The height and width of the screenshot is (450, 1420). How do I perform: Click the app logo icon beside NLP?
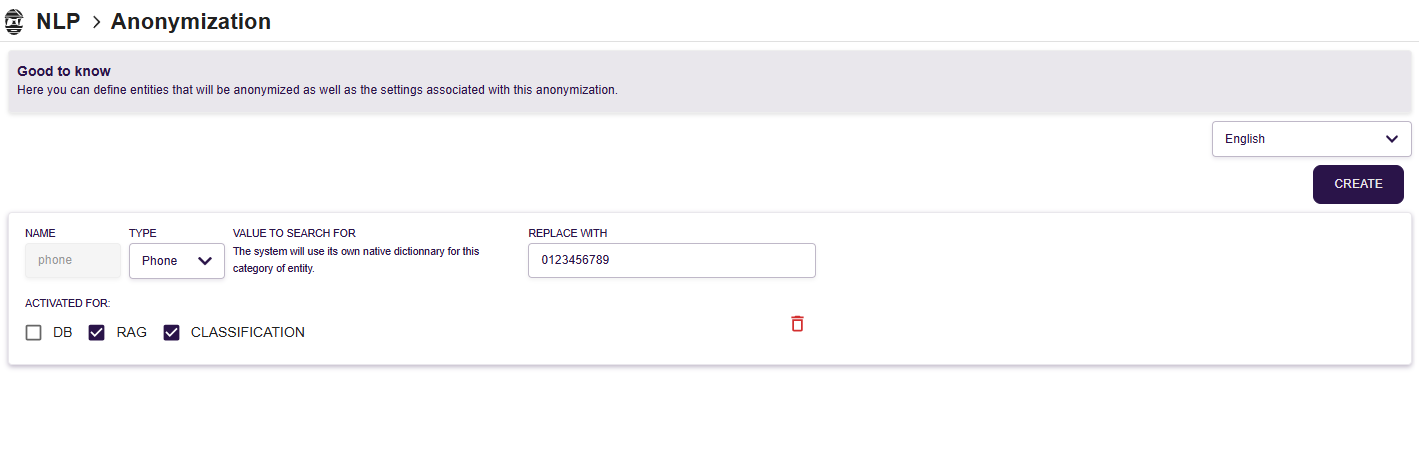point(15,21)
